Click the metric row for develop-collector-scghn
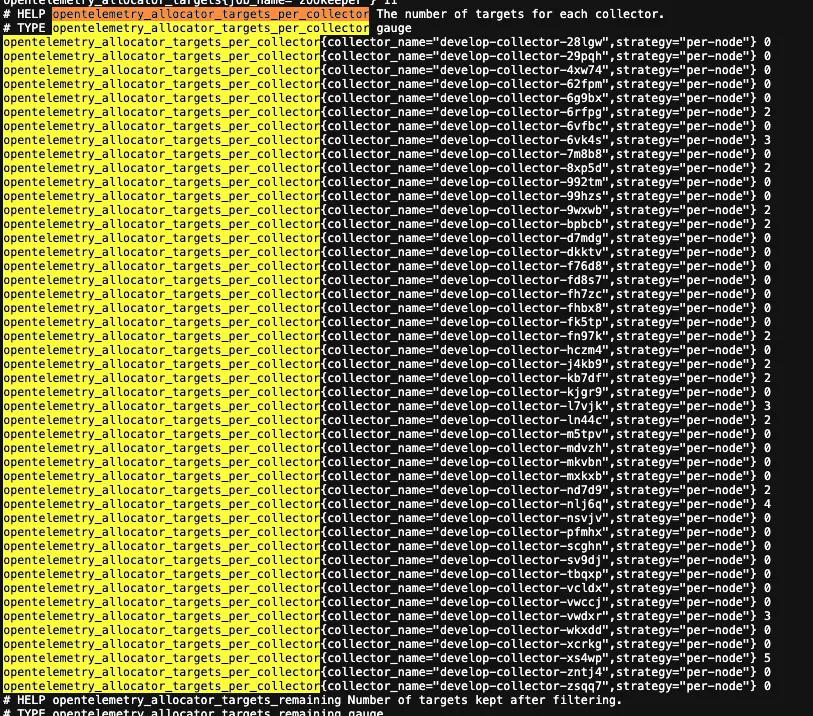The height and width of the screenshot is (716, 813). tap(387, 546)
